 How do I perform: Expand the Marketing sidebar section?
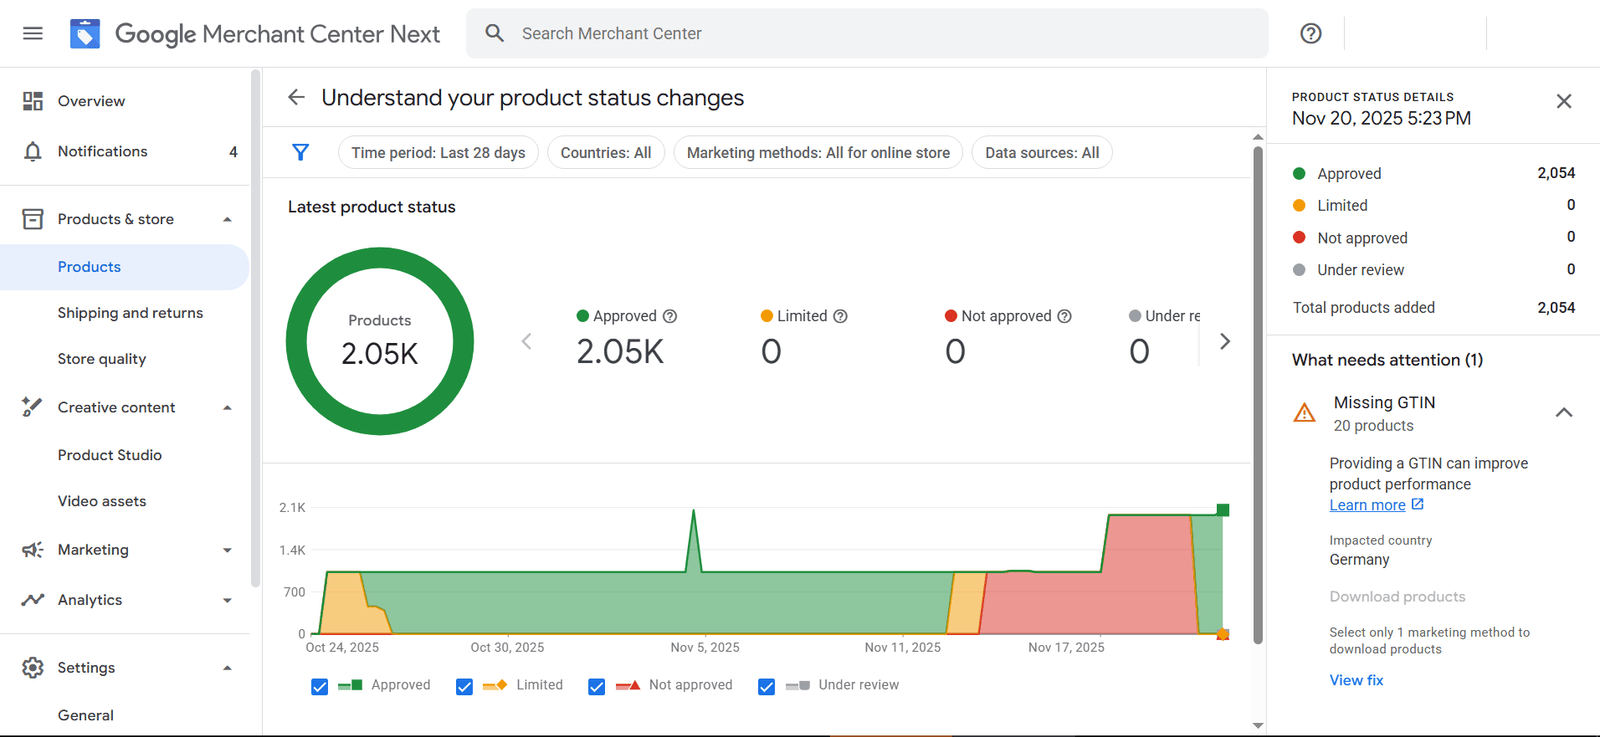227,550
